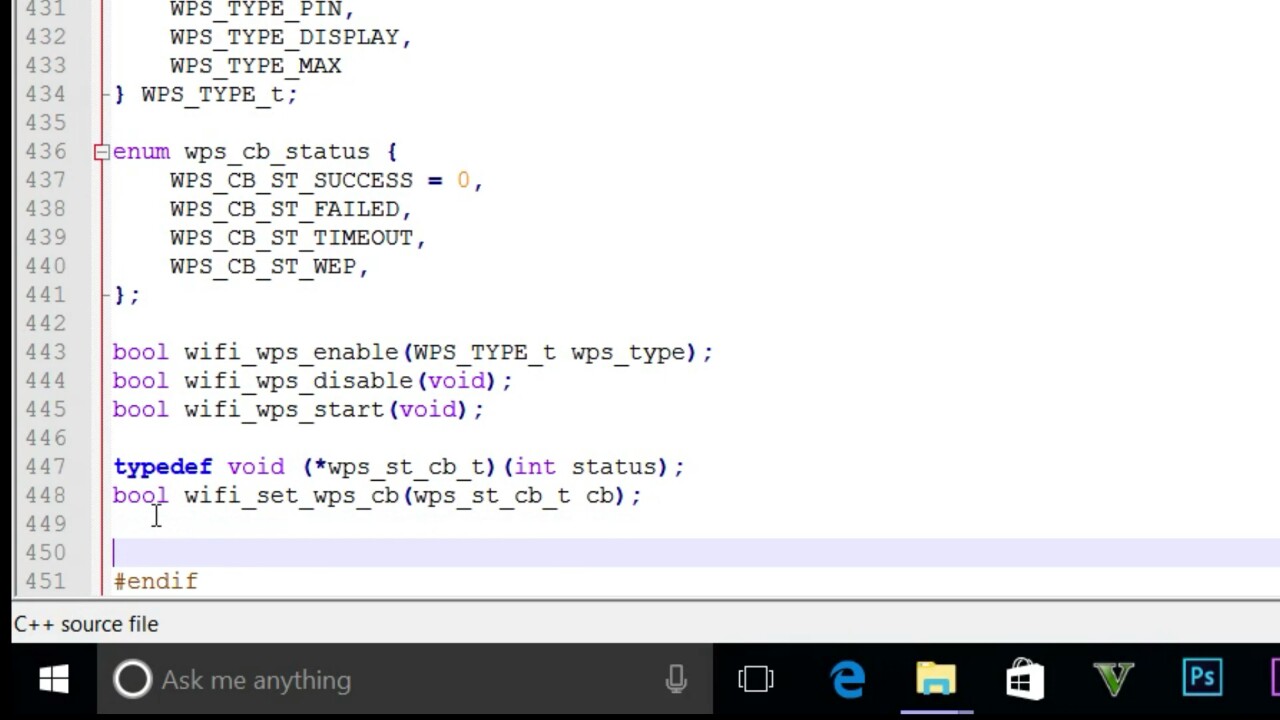
Task: Click the '};' closing line 441
Action: [x=127, y=295]
